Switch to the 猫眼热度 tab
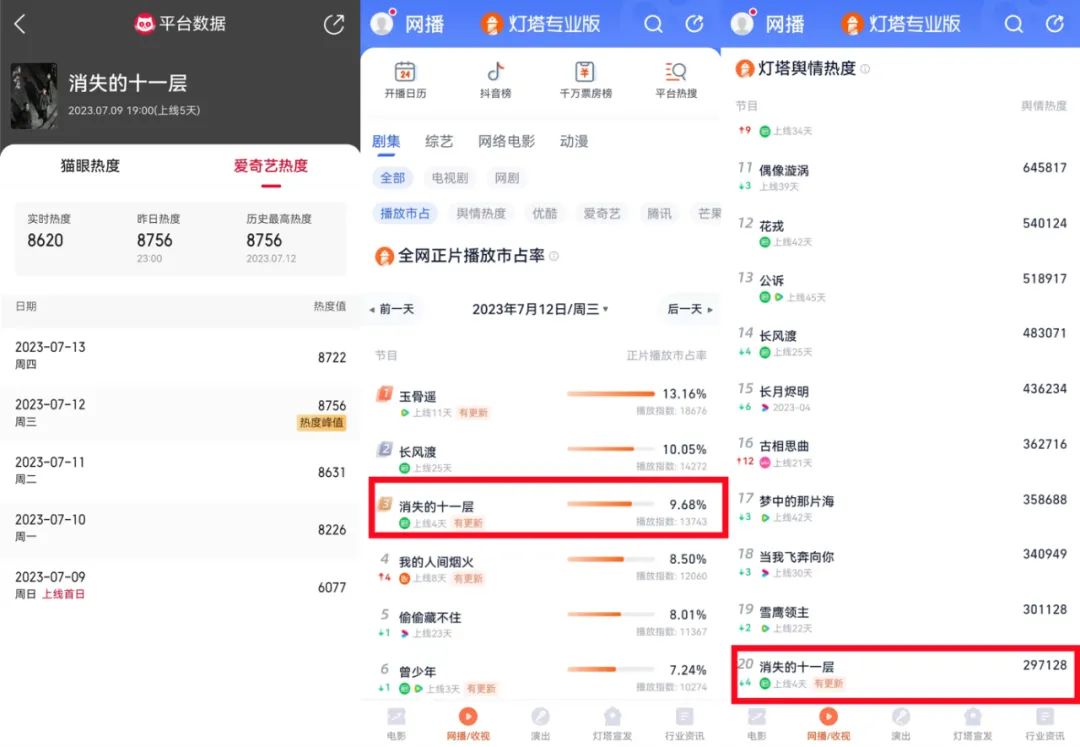This screenshot has width=1080, height=747. [90, 166]
